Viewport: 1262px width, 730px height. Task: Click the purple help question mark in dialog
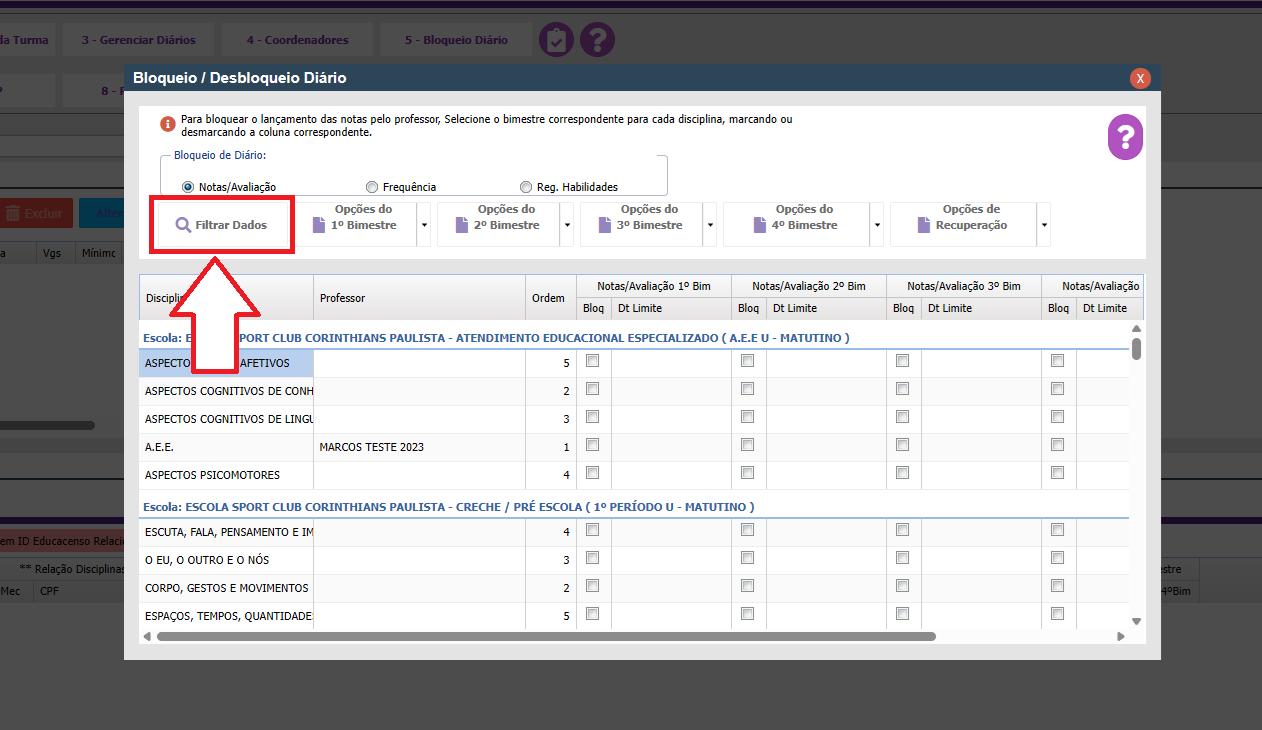click(x=1125, y=137)
